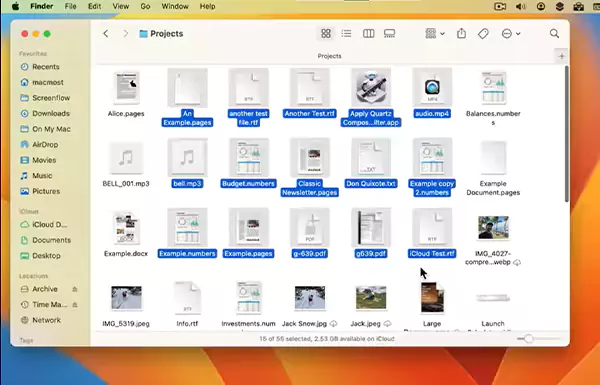Open Pictures in sidebar
This screenshot has height=385, width=600.
coord(46,191)
